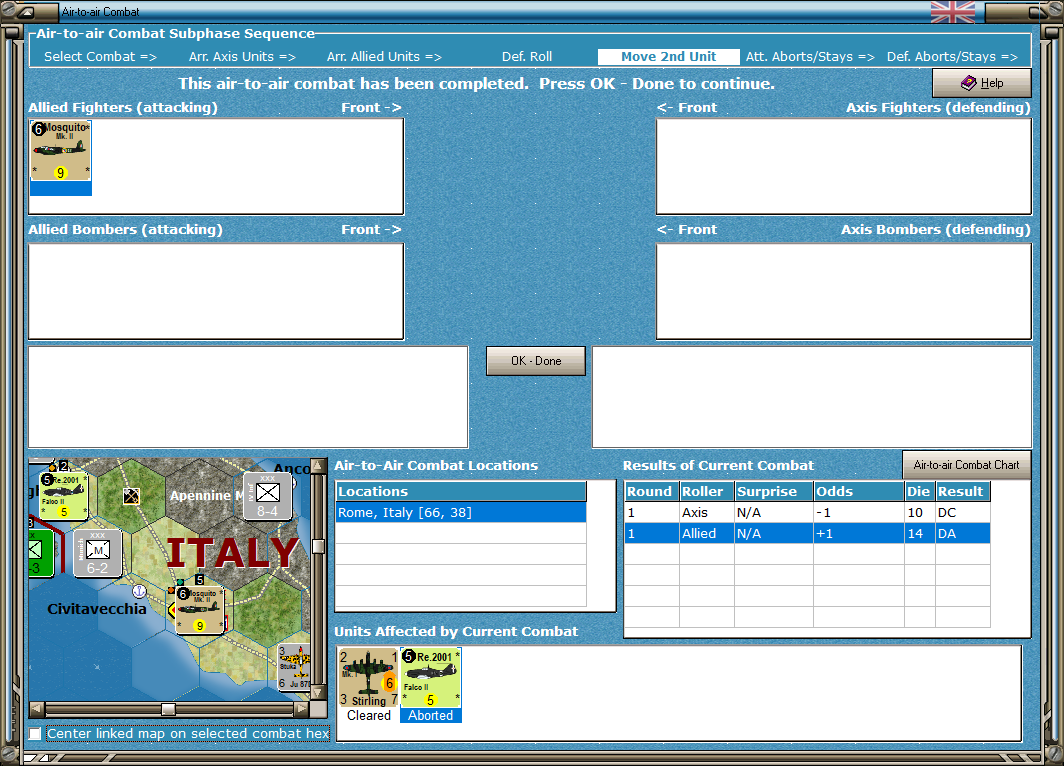This screenshot has height=766, width=1064.
Task: Click the Die column header
Action: click(x=919, y=491)
